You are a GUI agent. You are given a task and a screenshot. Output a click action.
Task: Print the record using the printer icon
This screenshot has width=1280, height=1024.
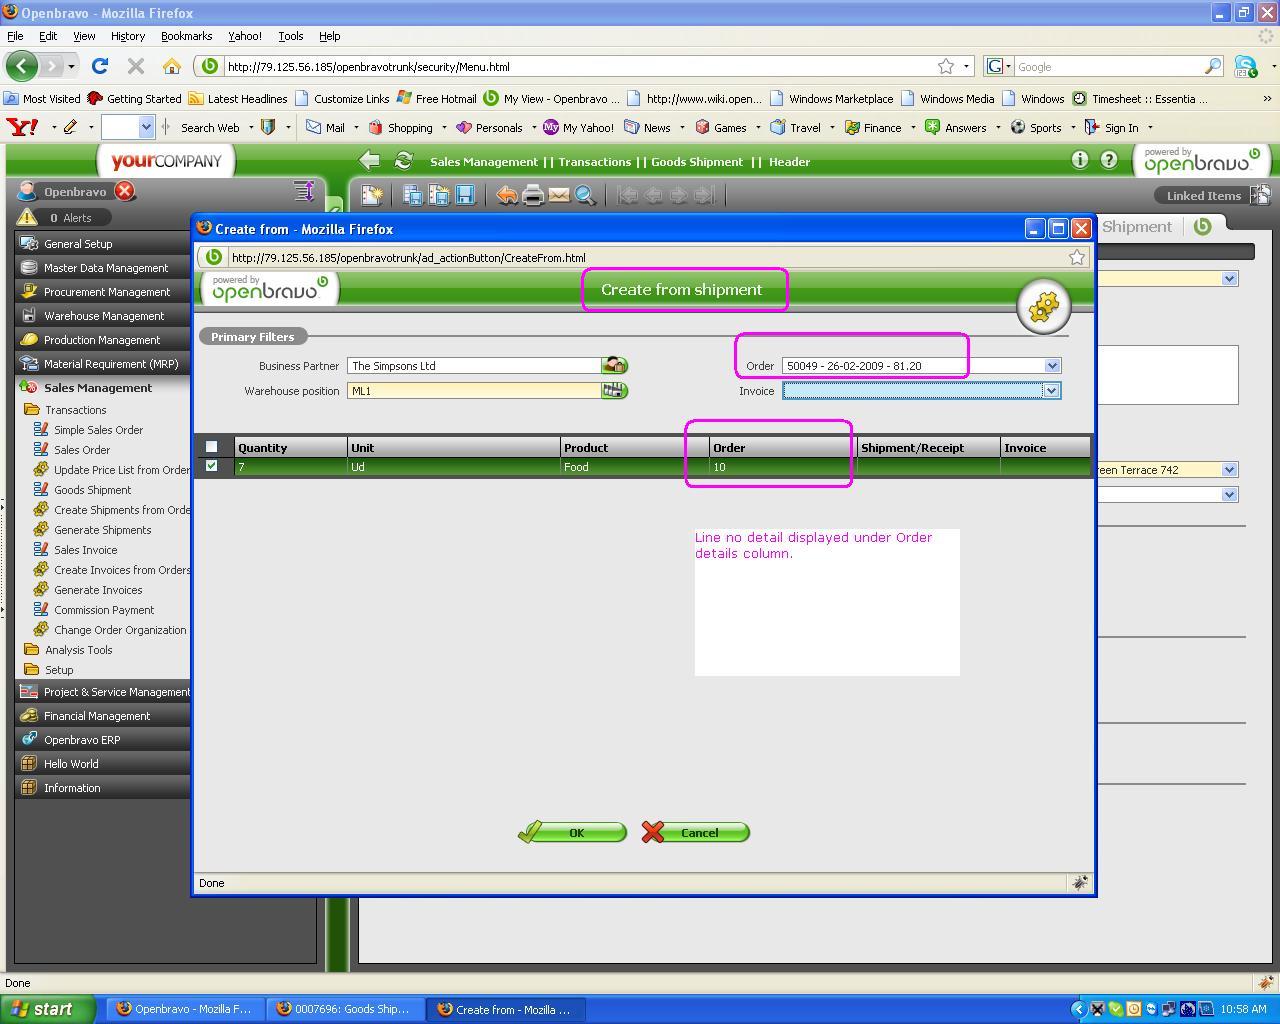point(533,195)
